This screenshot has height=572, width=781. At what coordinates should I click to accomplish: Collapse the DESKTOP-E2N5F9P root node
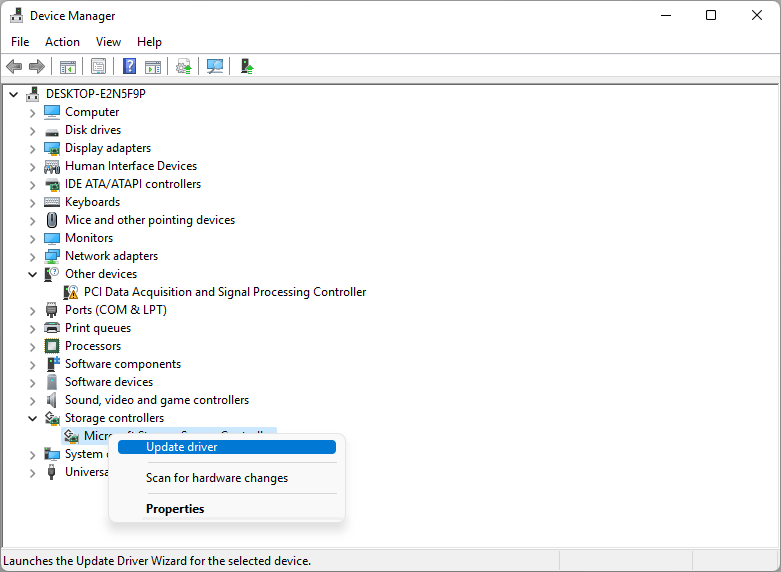(13, 94)
